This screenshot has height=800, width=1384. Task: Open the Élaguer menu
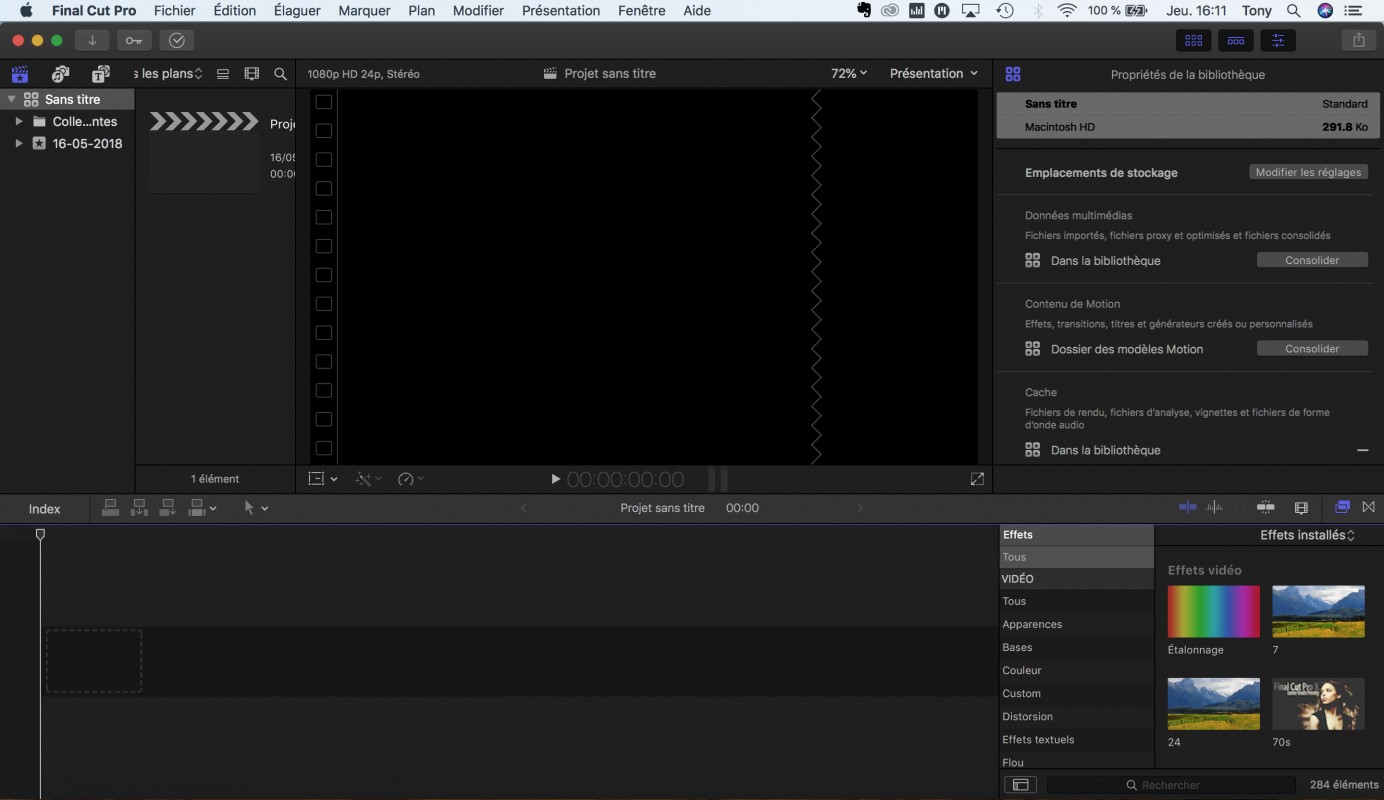[x=297, y=10]
